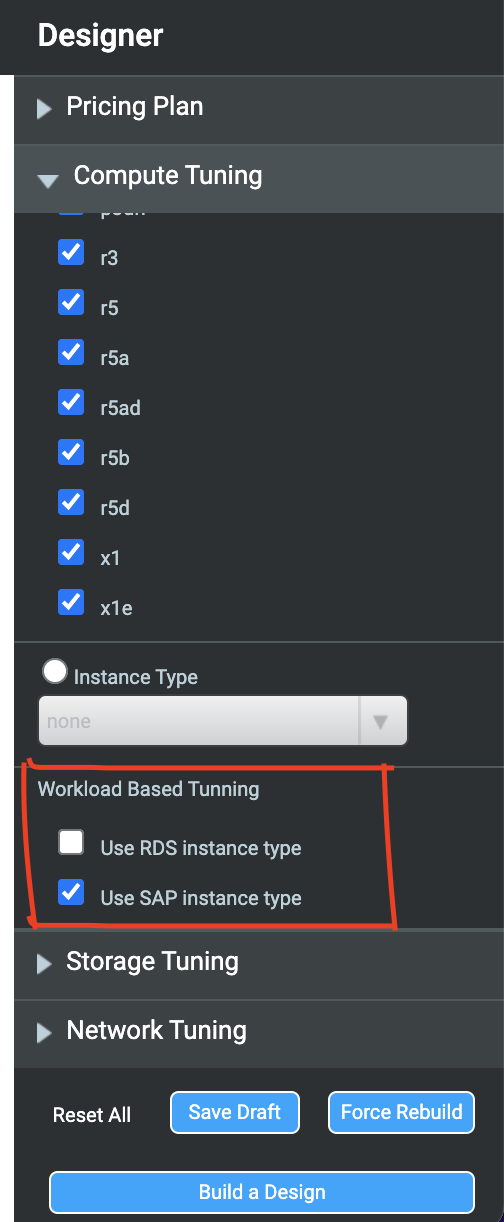Select the Instance Type radio button
The width and height of the screenshot is (504, 1222).
53,672
